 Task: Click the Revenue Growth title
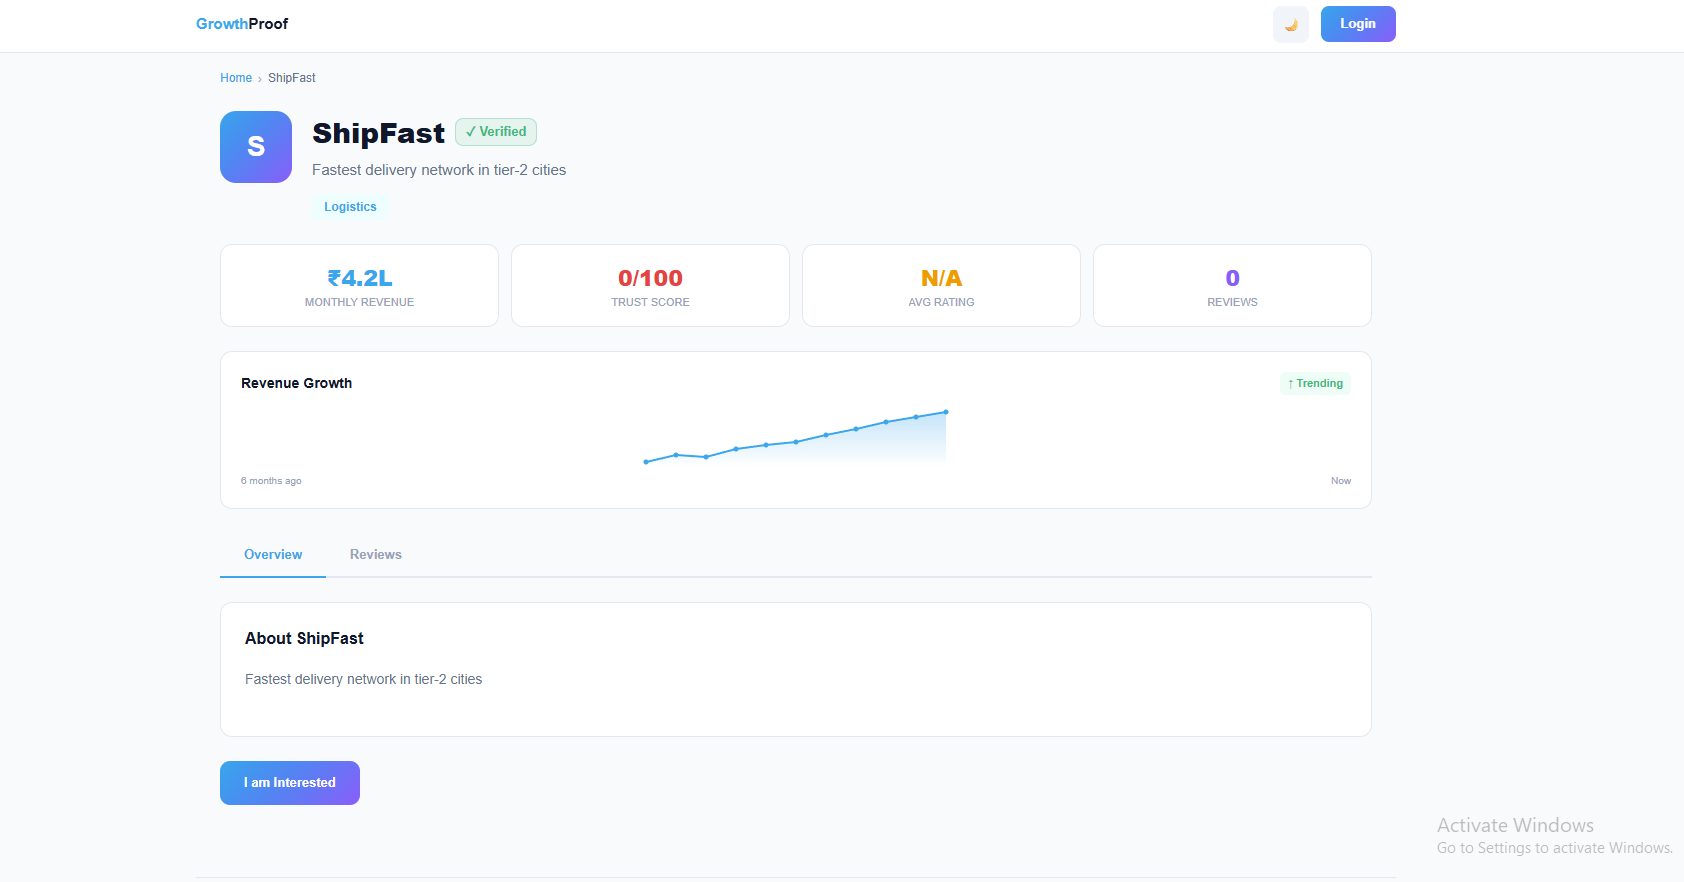[x=296, y=383]
